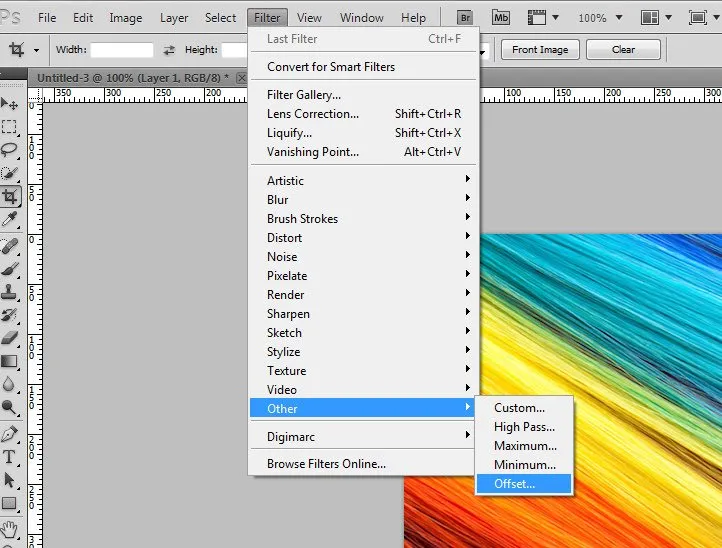Image resolution: width=722 pixels, height=548 pixels.
Task: Open the File menu
Action: click(47, 18)
